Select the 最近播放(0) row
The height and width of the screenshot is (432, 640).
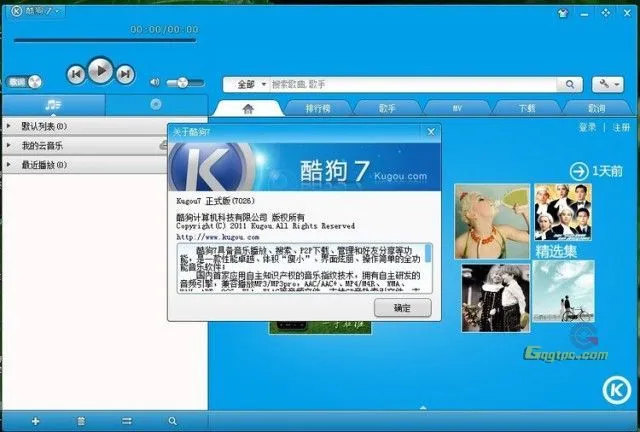coord(86,165)
